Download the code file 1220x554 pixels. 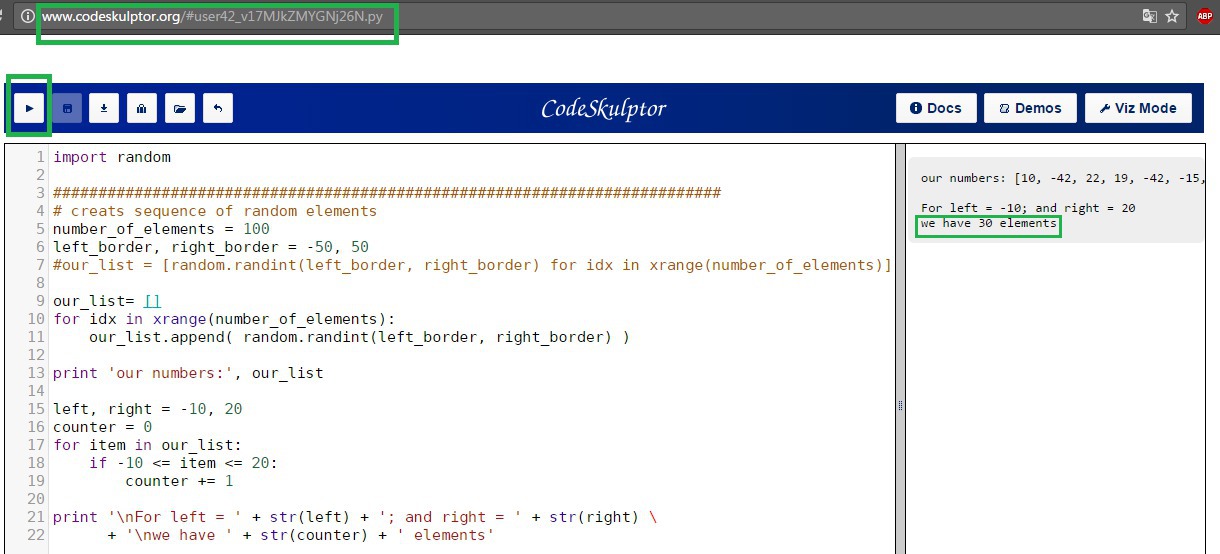point(104,108)
